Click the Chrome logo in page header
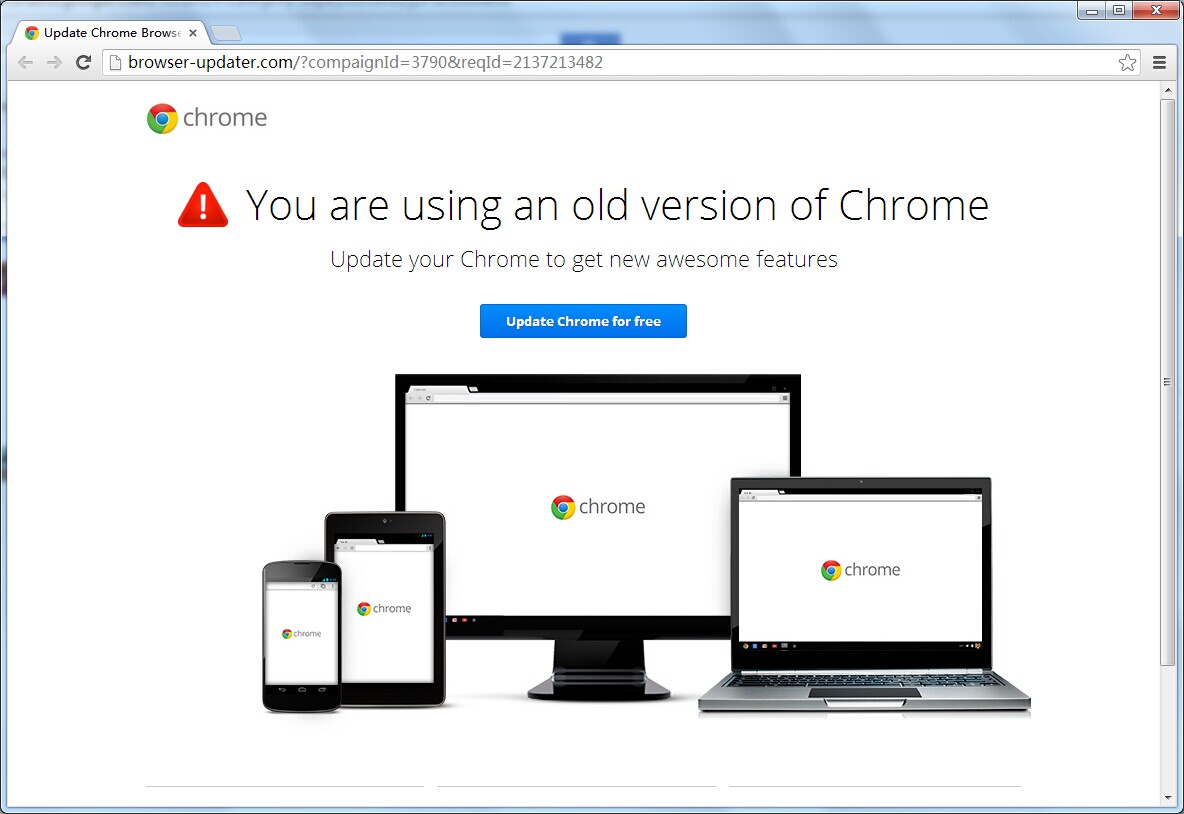Viewport: 1184px width, 814px height. (x=207, y=119)
